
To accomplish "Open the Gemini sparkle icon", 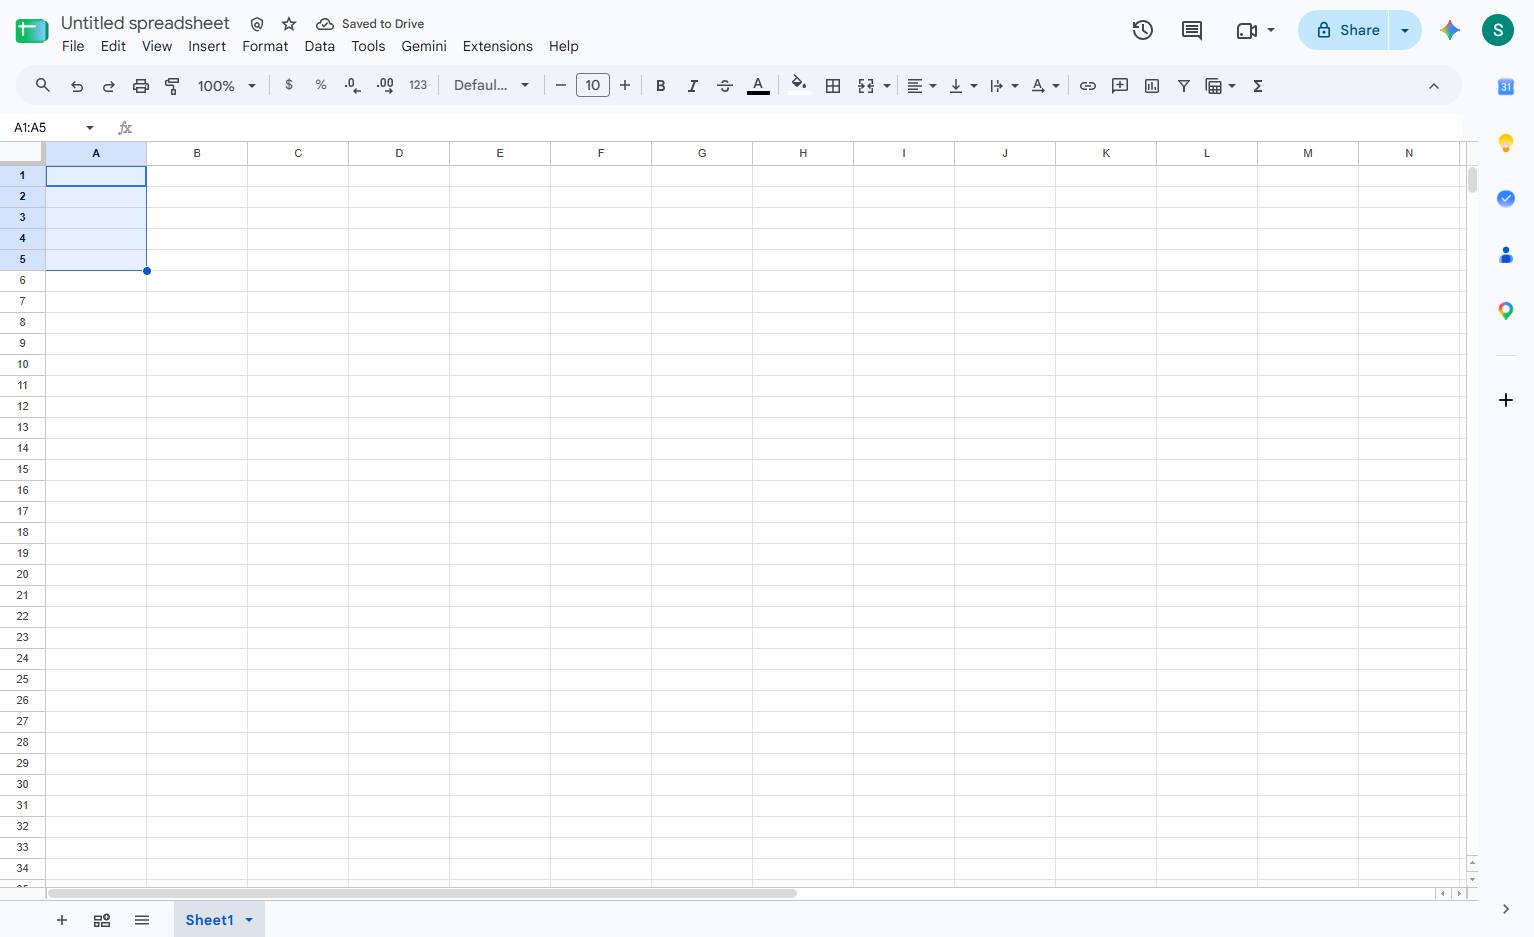I will pyautogui.click(x=1450, y=30).
